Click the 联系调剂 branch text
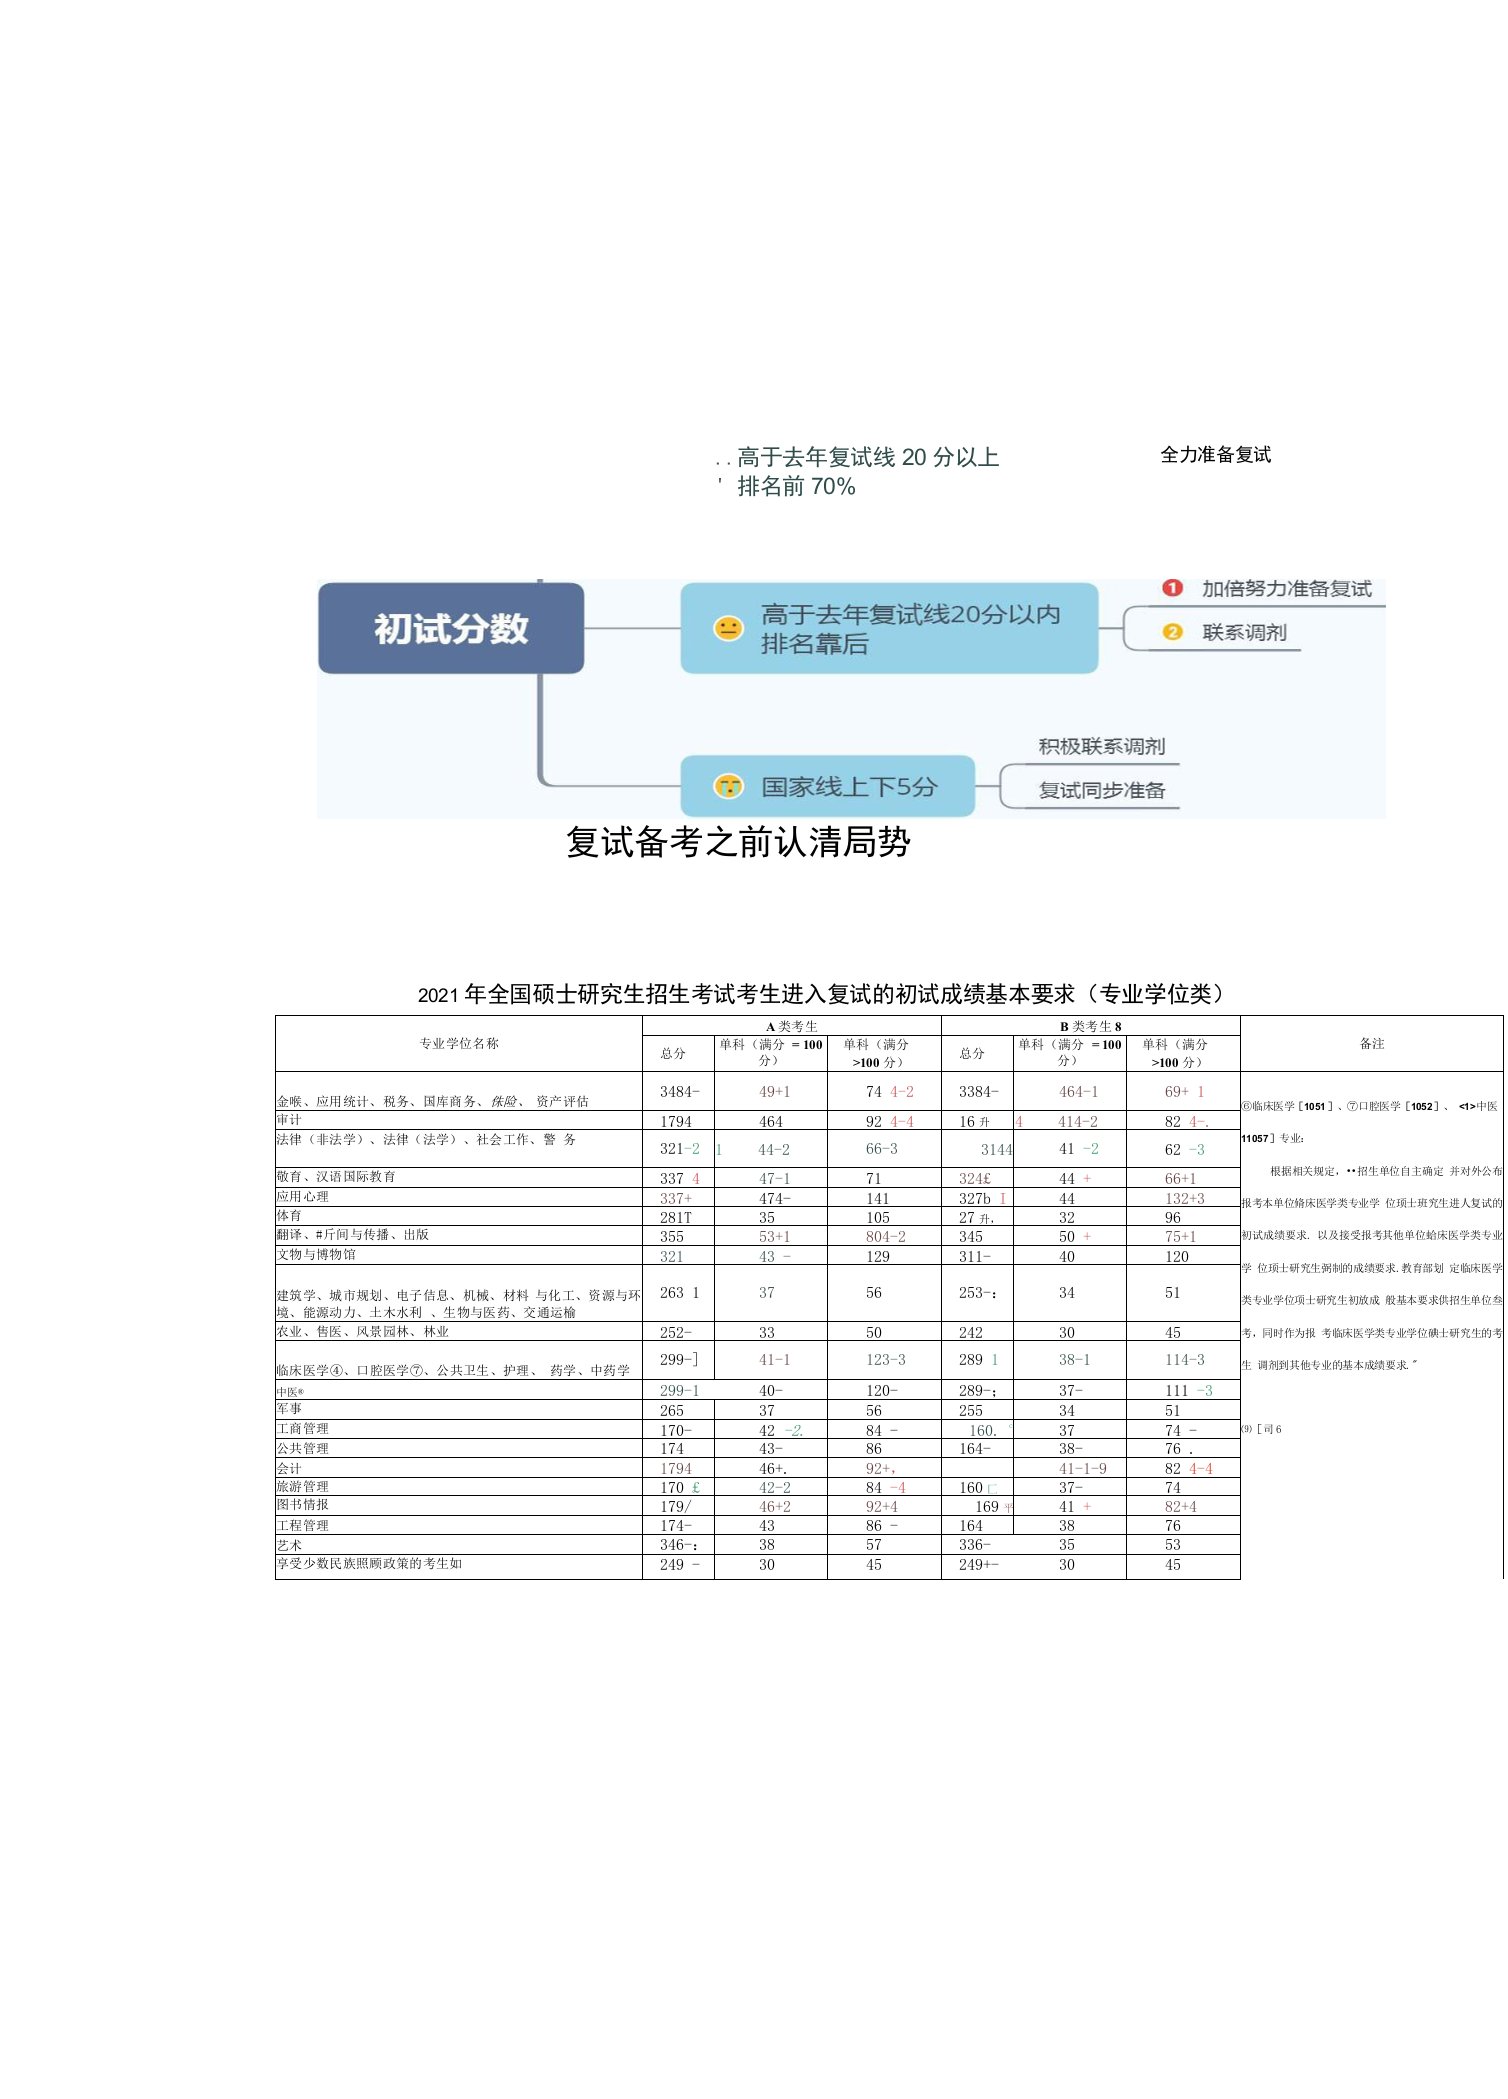 click(x=1244, y=632)
